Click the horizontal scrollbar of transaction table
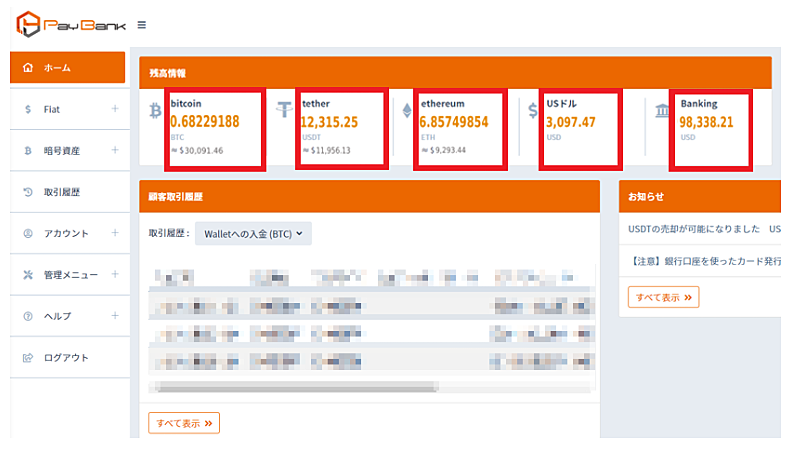 point(297,387)
